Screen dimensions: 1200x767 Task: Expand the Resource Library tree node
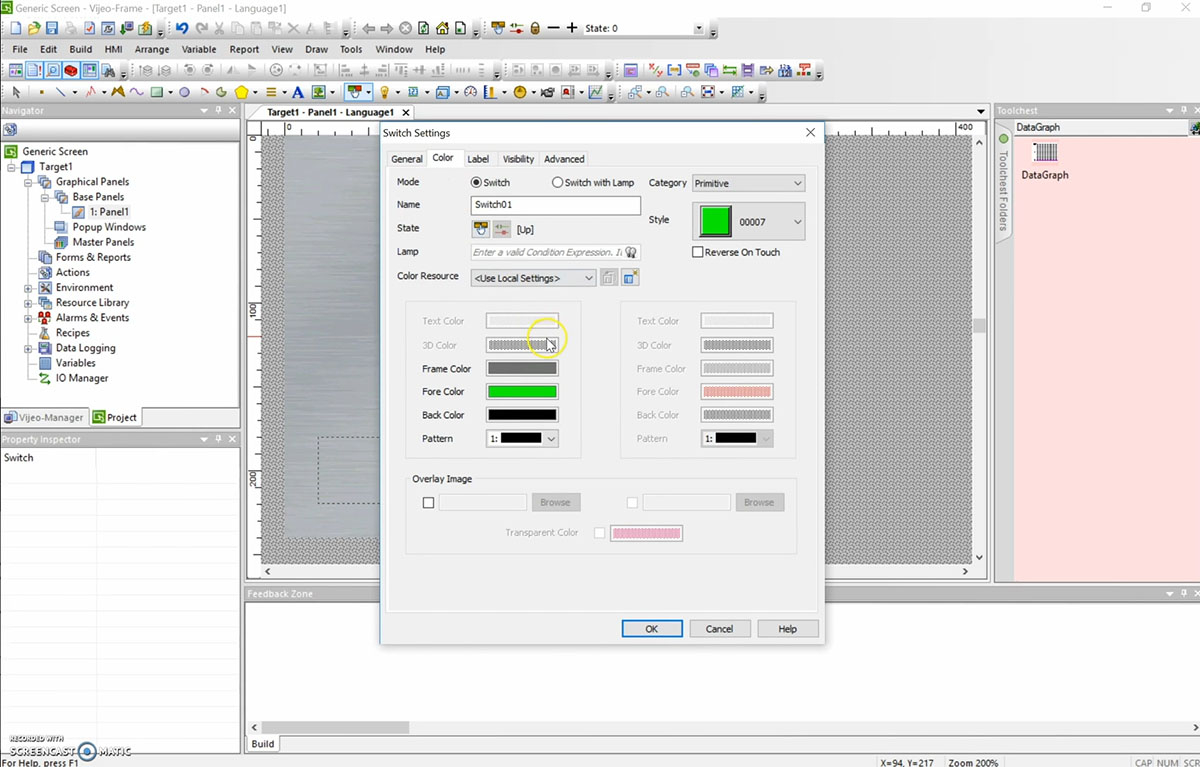tap(28, 303)
